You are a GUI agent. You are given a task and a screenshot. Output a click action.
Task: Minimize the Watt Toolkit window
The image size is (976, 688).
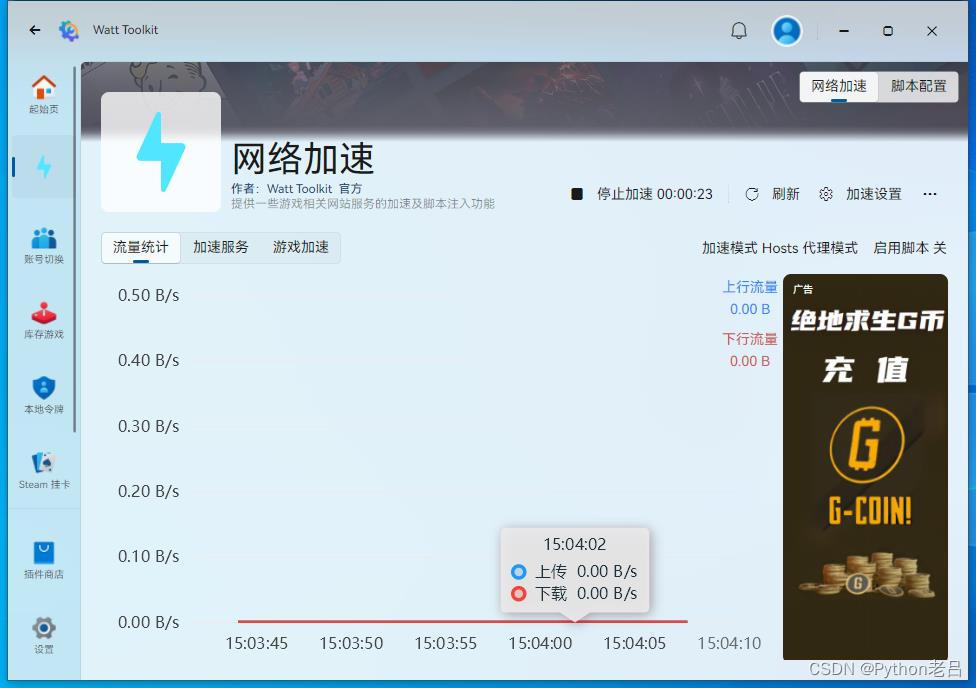tap(844, 31)
